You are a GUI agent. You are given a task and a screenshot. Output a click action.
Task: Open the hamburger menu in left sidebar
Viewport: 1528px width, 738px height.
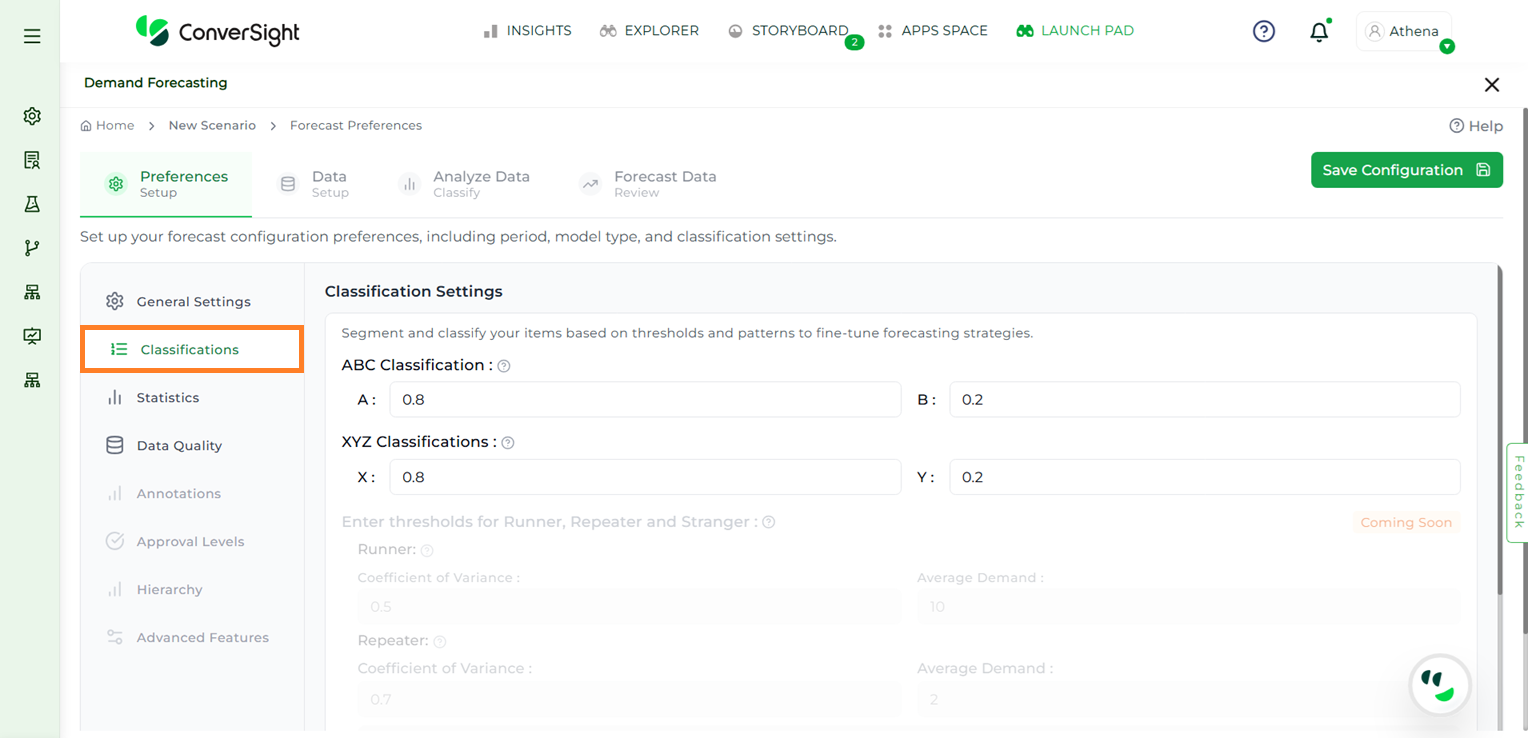tap(32, 36)
